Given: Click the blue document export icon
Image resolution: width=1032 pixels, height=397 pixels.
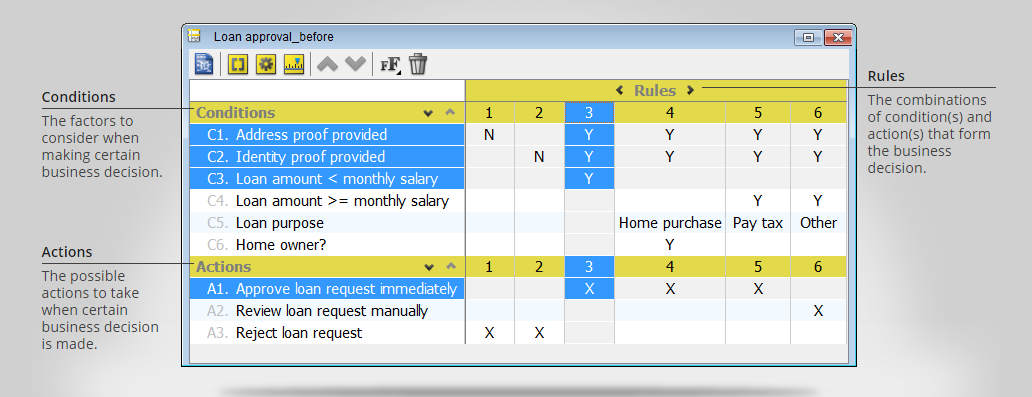Looking at the screenshot, I should coord(204,65).
